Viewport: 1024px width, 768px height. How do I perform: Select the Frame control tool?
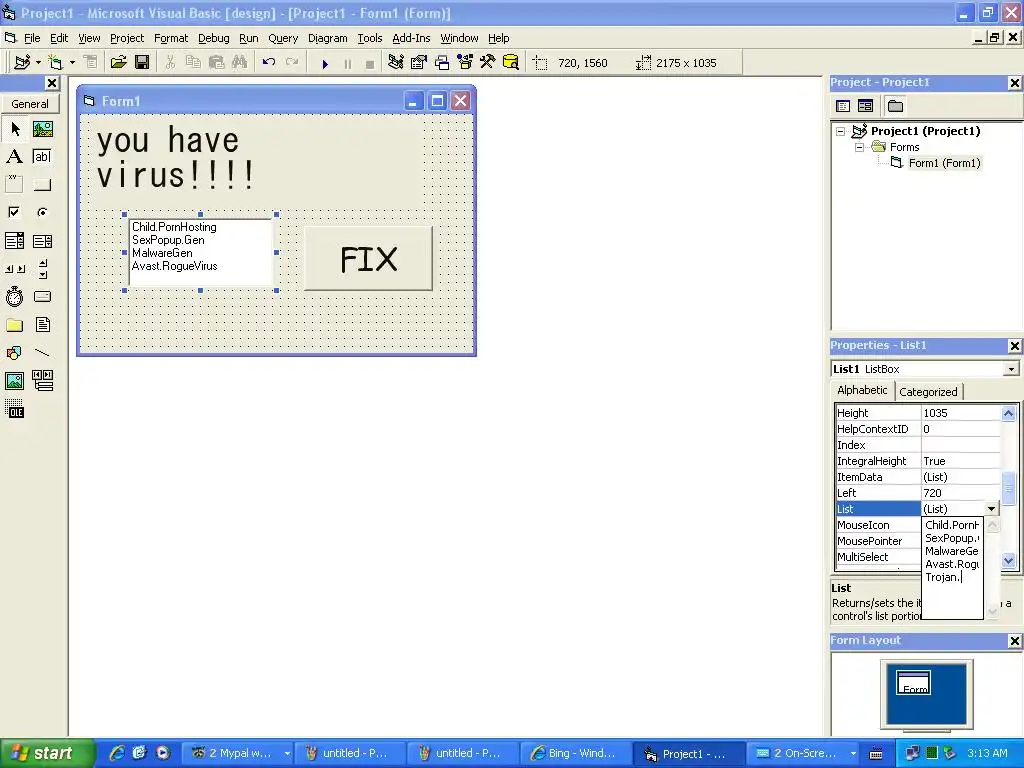[x=14, y=185]
